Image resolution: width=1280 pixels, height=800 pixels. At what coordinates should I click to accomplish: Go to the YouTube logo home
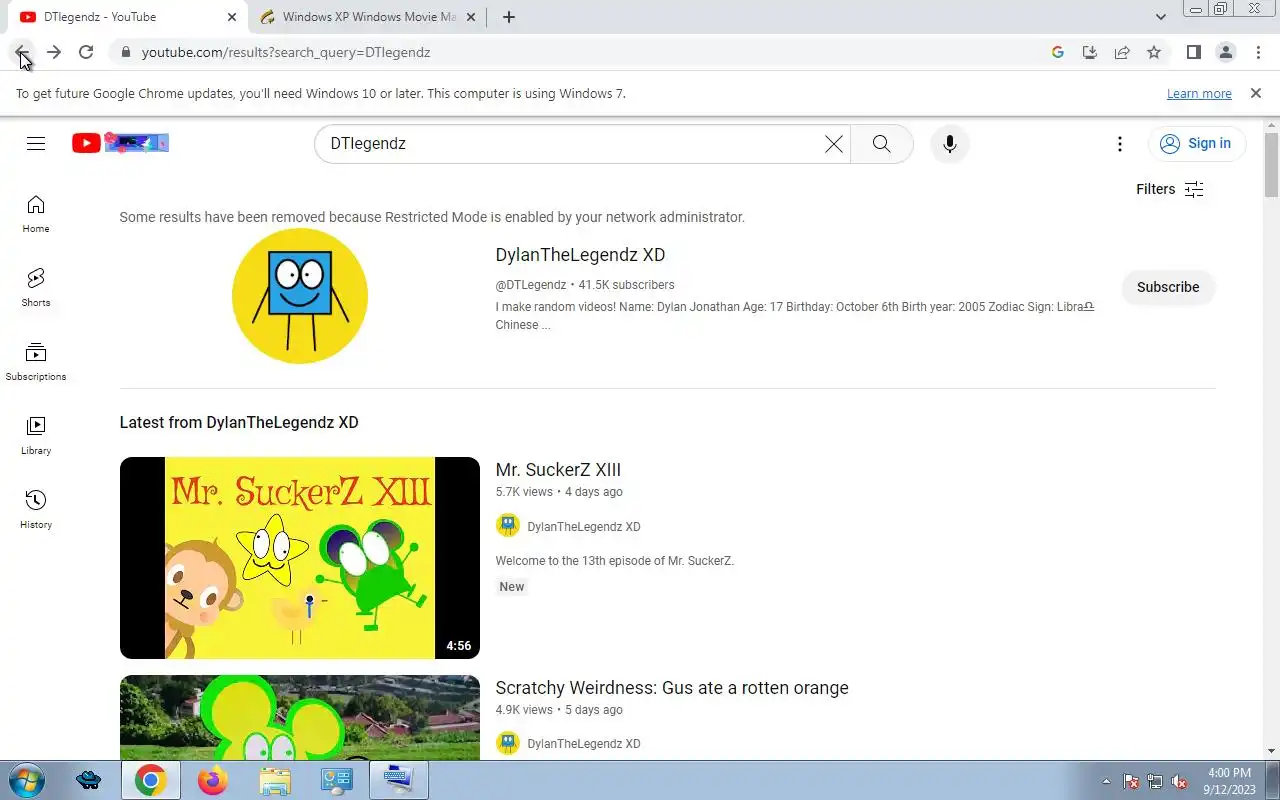[x=120, y=144]
